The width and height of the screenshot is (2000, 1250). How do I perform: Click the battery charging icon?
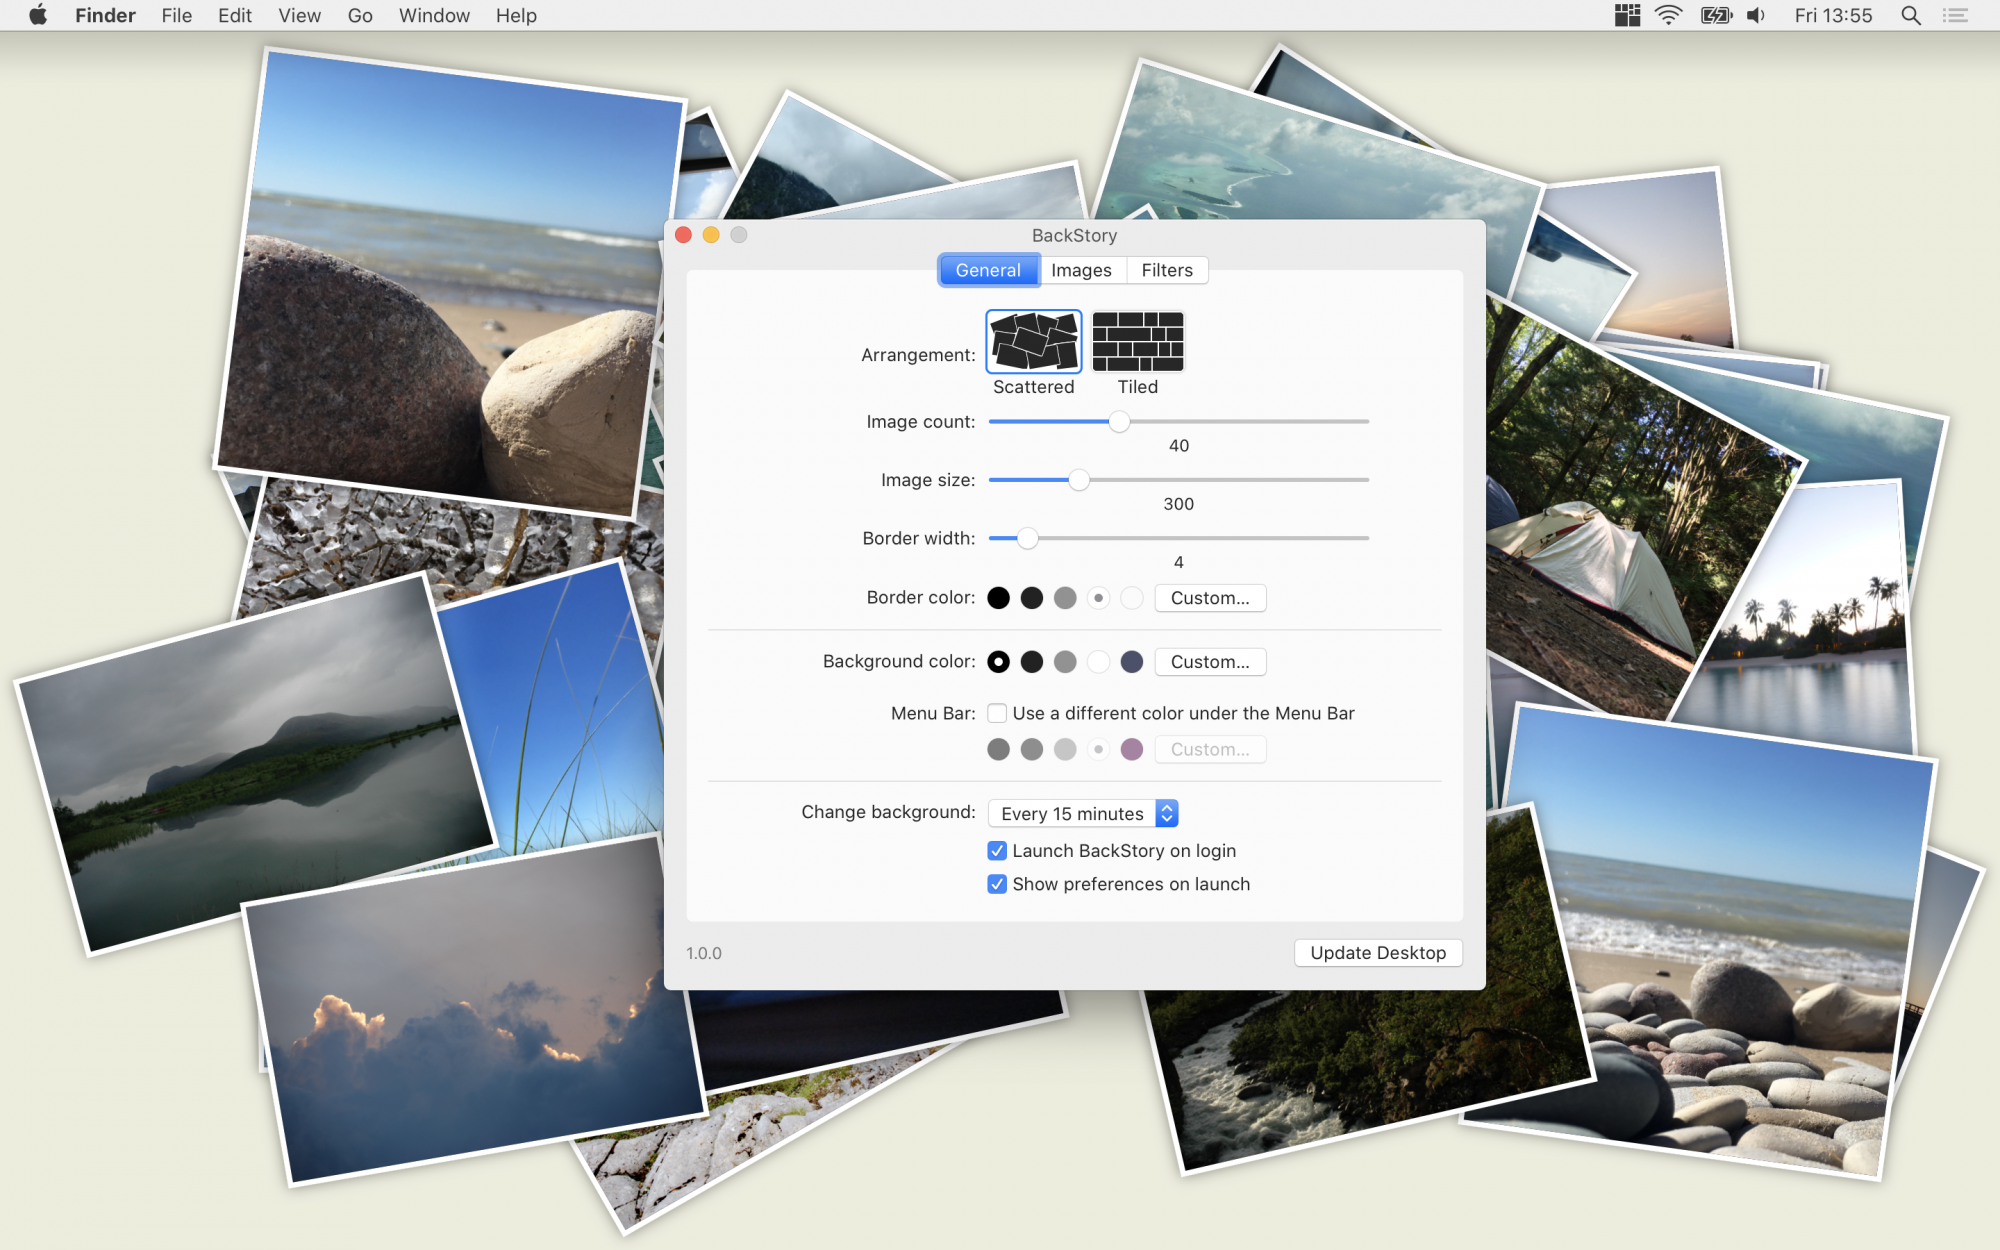pos(1716,16)
